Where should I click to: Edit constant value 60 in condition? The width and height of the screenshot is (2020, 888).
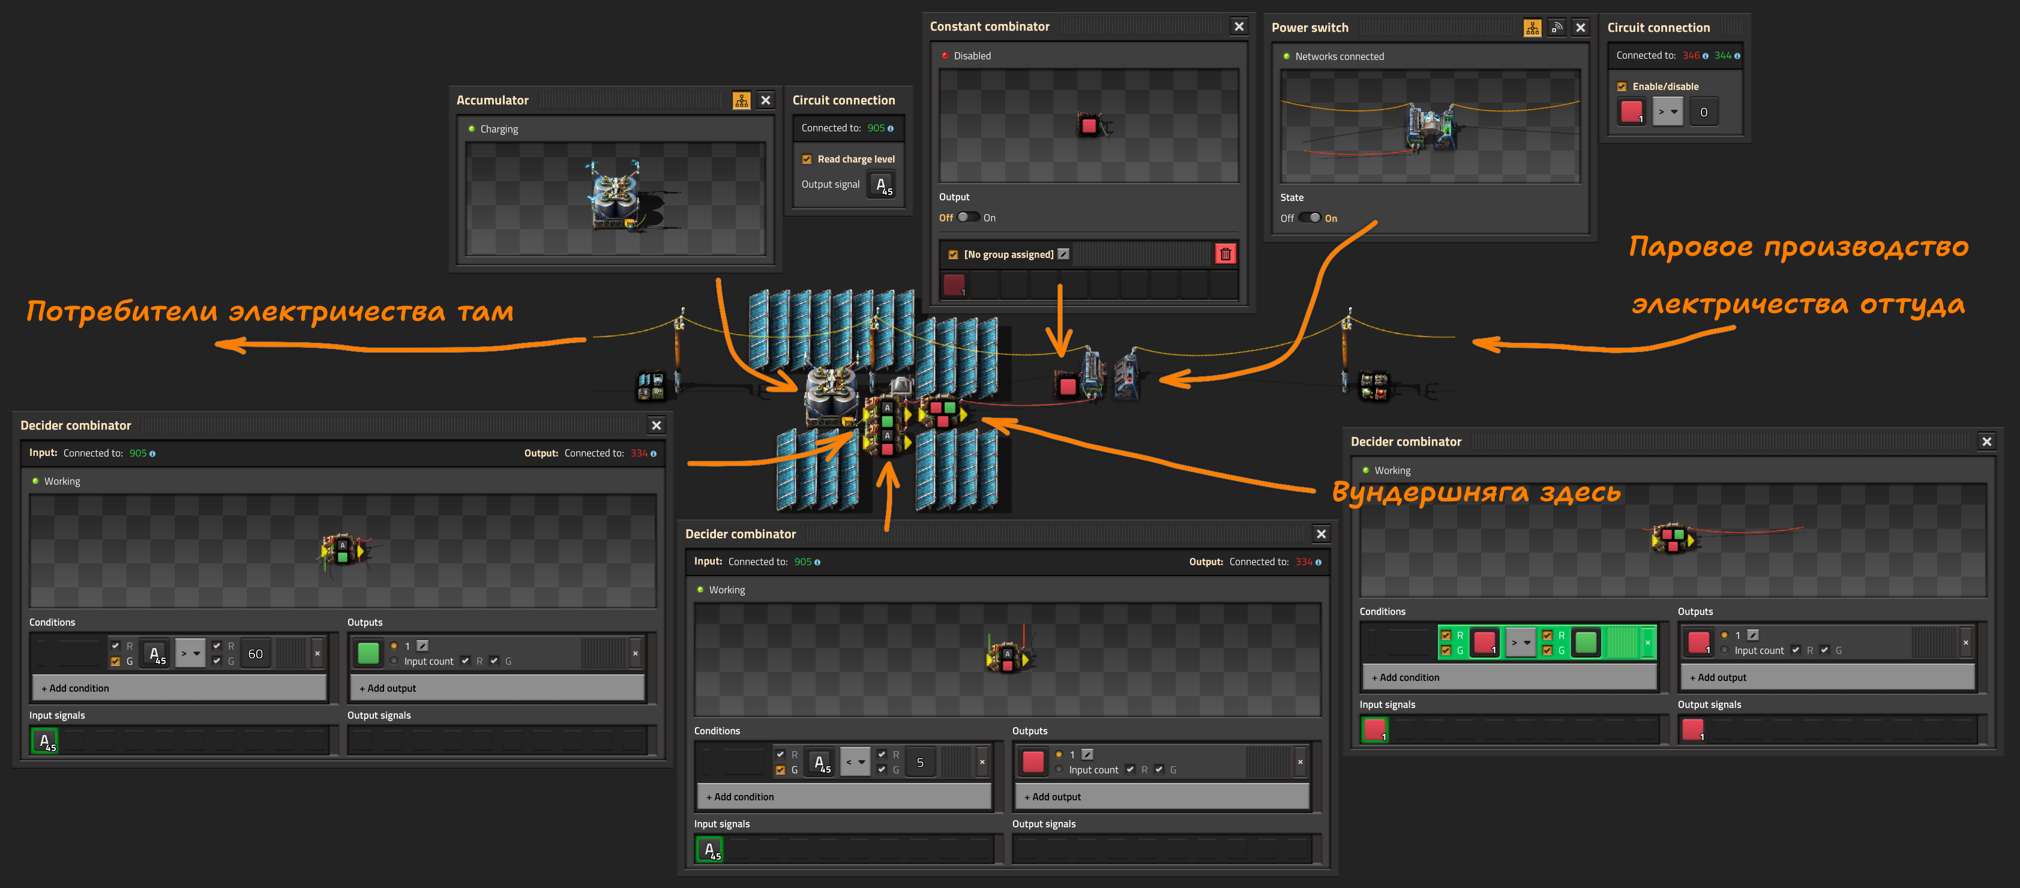tap(256, 654)
